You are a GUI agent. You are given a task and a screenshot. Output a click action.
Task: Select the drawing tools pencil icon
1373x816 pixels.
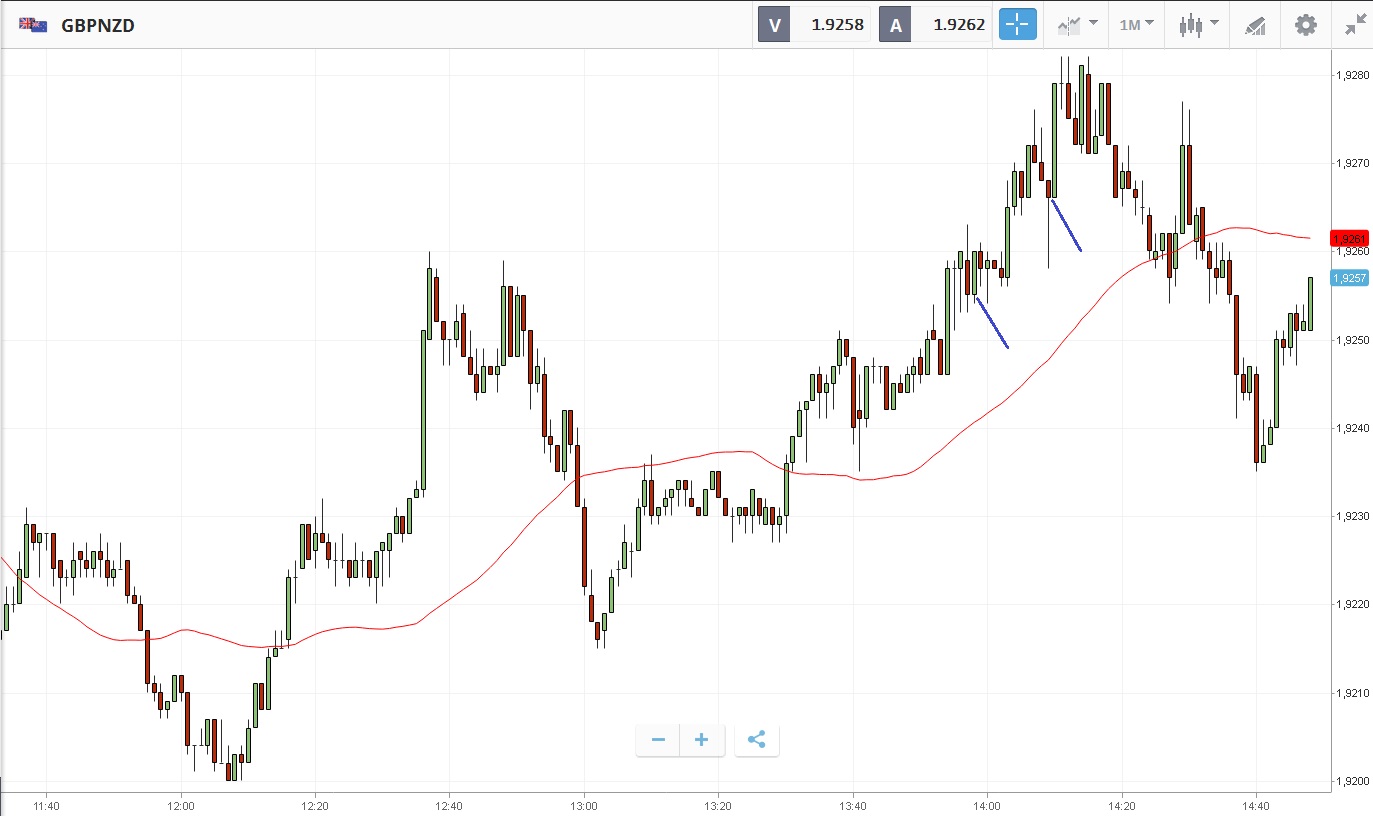click(1255, 26)
